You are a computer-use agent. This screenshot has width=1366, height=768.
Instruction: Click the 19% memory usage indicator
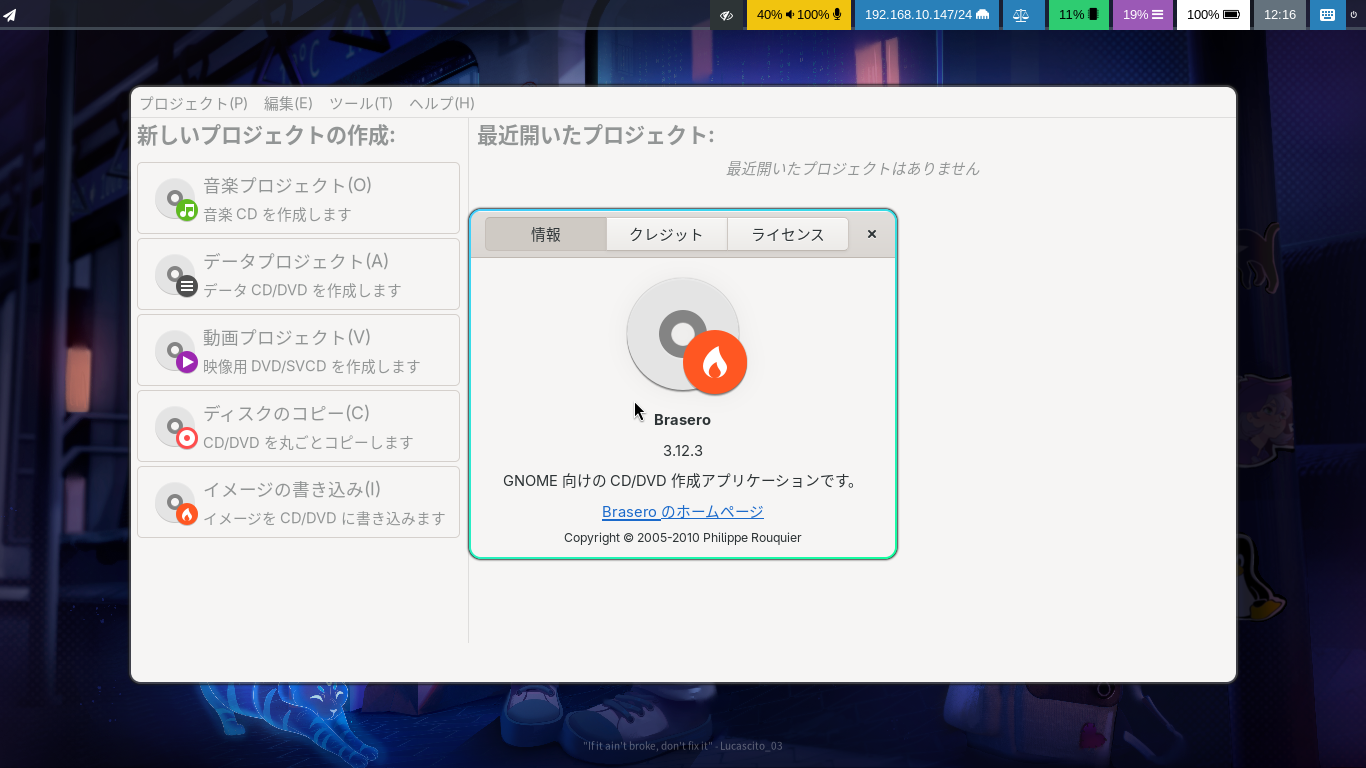click(1143, 15)
